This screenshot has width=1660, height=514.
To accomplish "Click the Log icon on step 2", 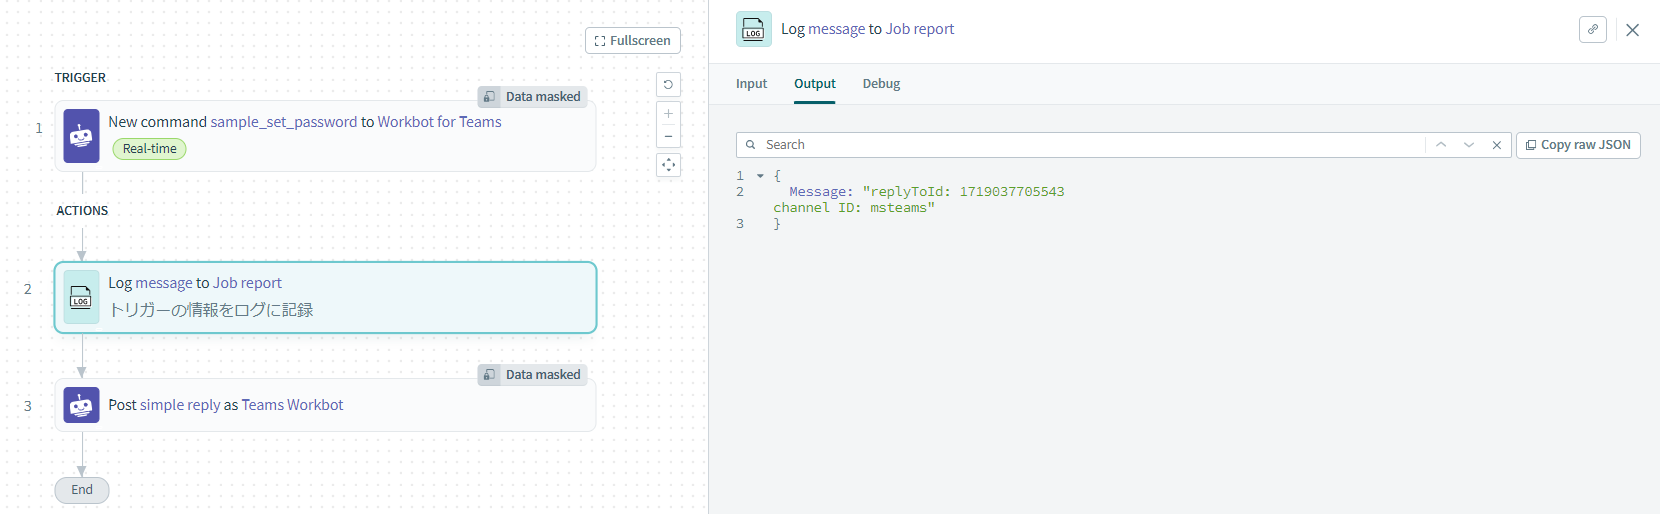I will click(x=82, y=297).
